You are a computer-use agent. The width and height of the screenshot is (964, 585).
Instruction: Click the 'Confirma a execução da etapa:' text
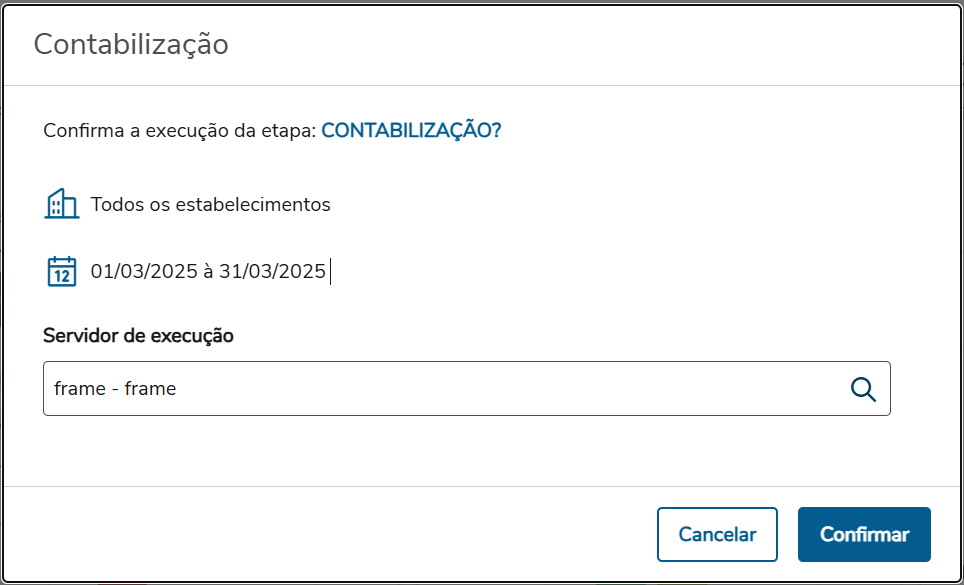179,131
